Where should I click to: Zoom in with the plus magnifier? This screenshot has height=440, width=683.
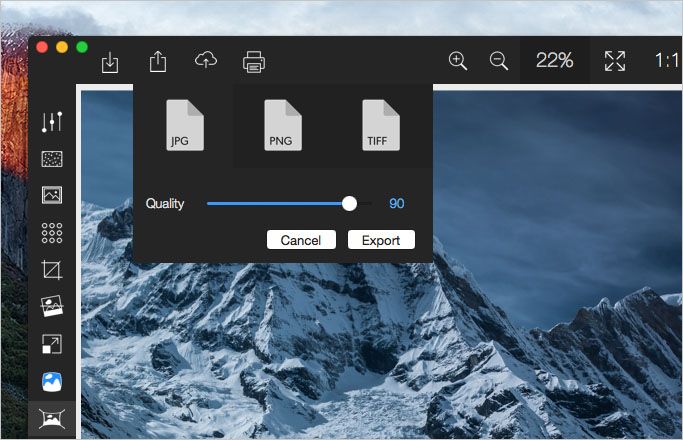458,61
